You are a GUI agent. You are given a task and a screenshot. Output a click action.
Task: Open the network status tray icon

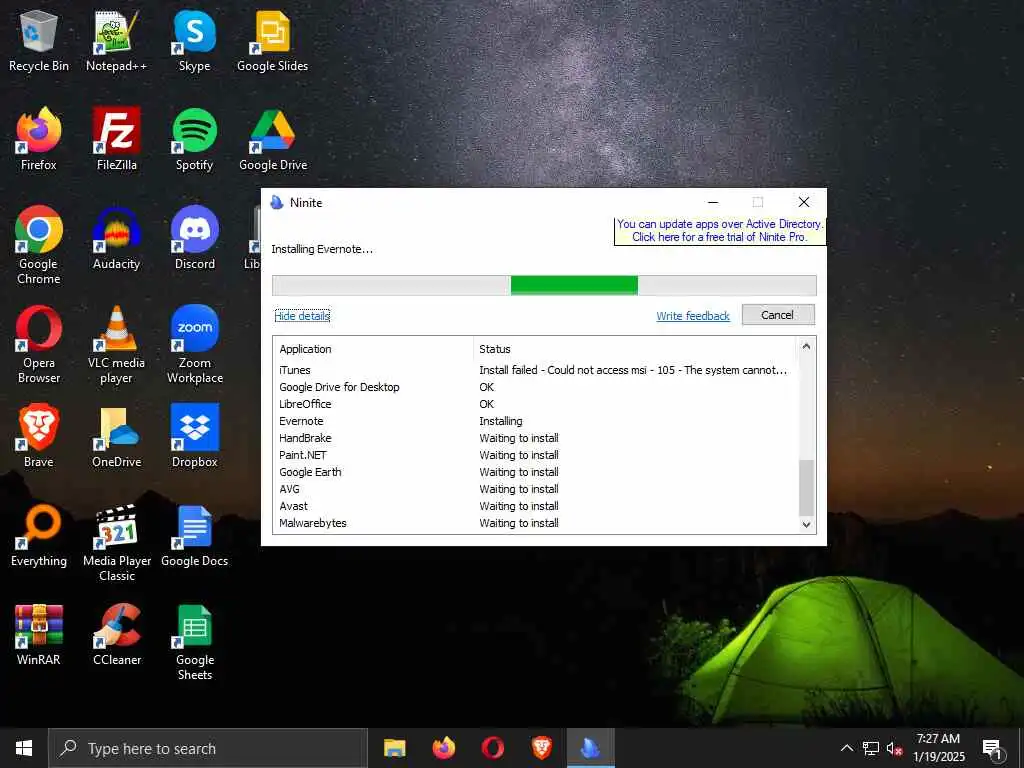(871, 748)
